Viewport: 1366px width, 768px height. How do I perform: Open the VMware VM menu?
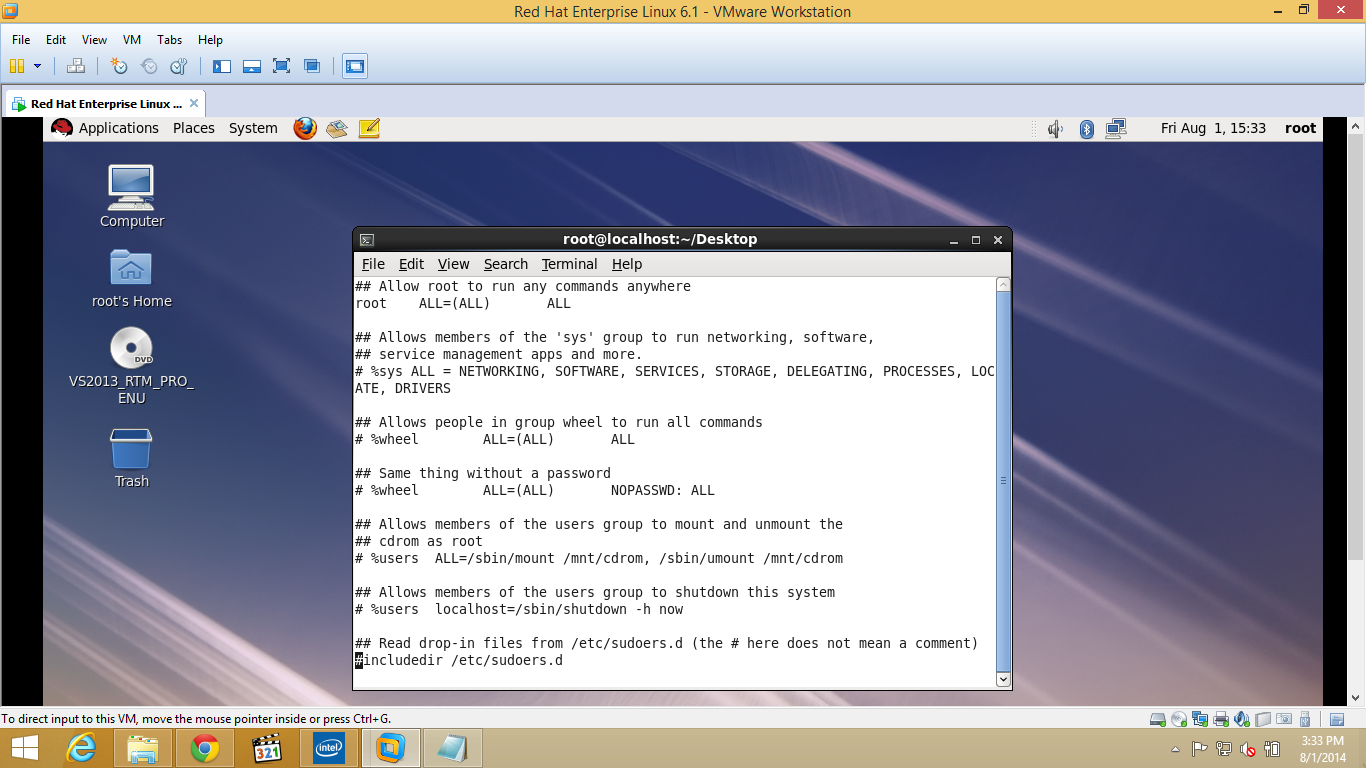132,40
